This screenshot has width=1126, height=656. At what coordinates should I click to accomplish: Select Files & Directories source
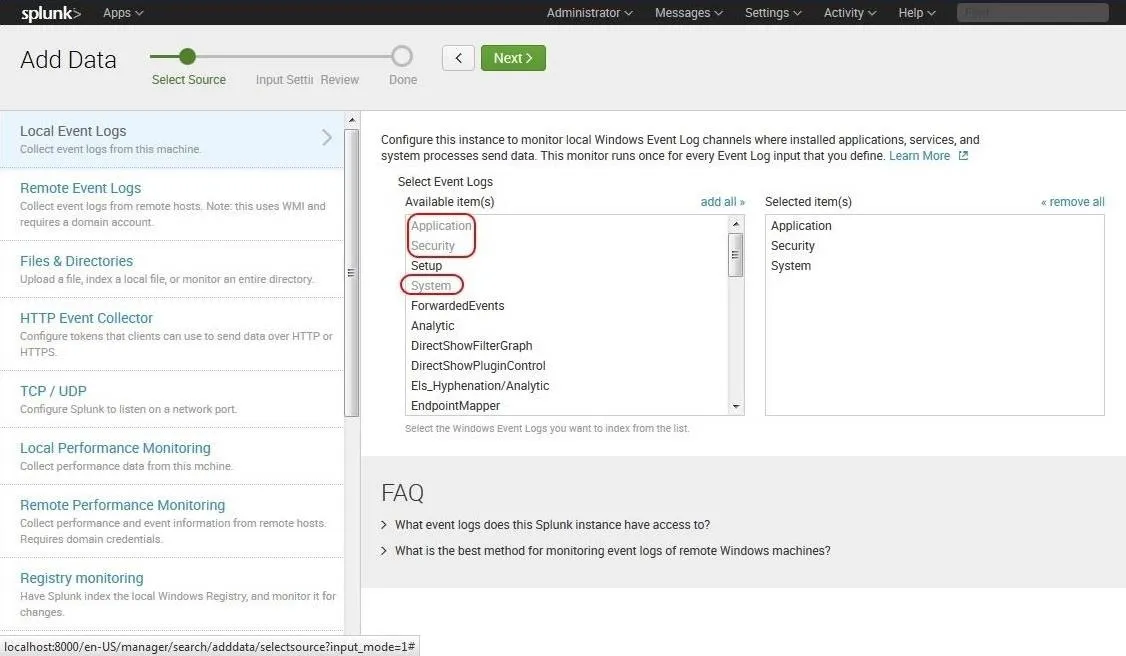[x=172, y=269]
